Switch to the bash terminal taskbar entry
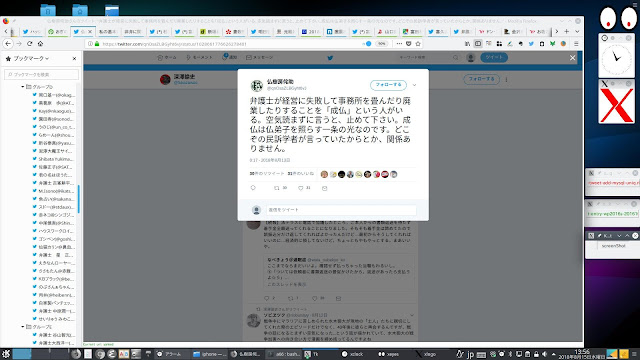The image size is (640, 360). click(x=284, y=354)
